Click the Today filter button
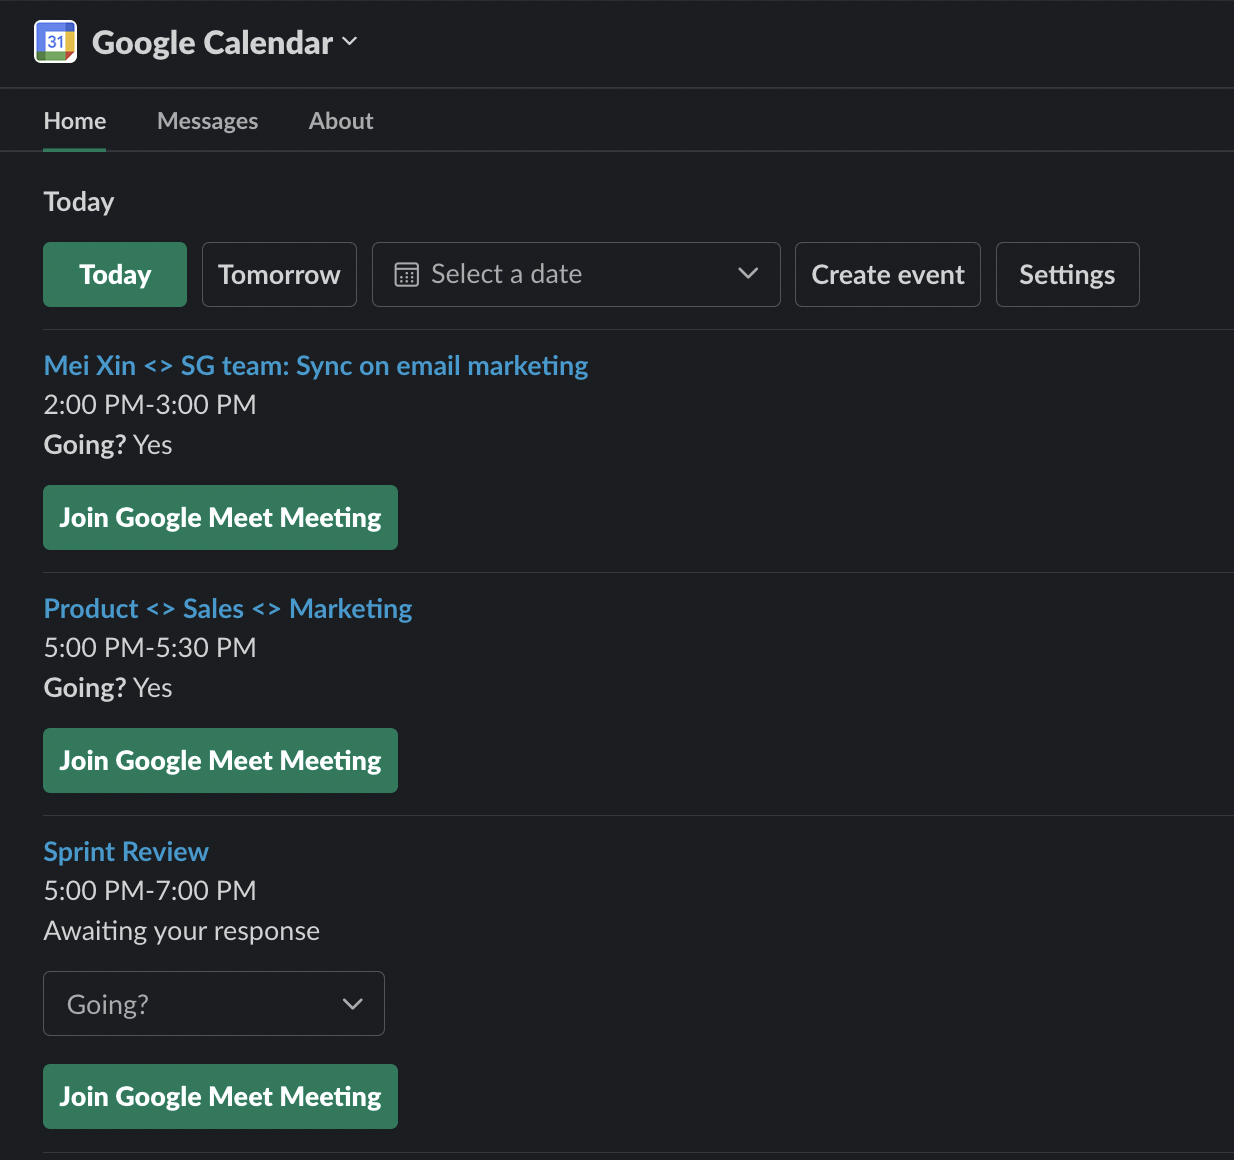 114,274
